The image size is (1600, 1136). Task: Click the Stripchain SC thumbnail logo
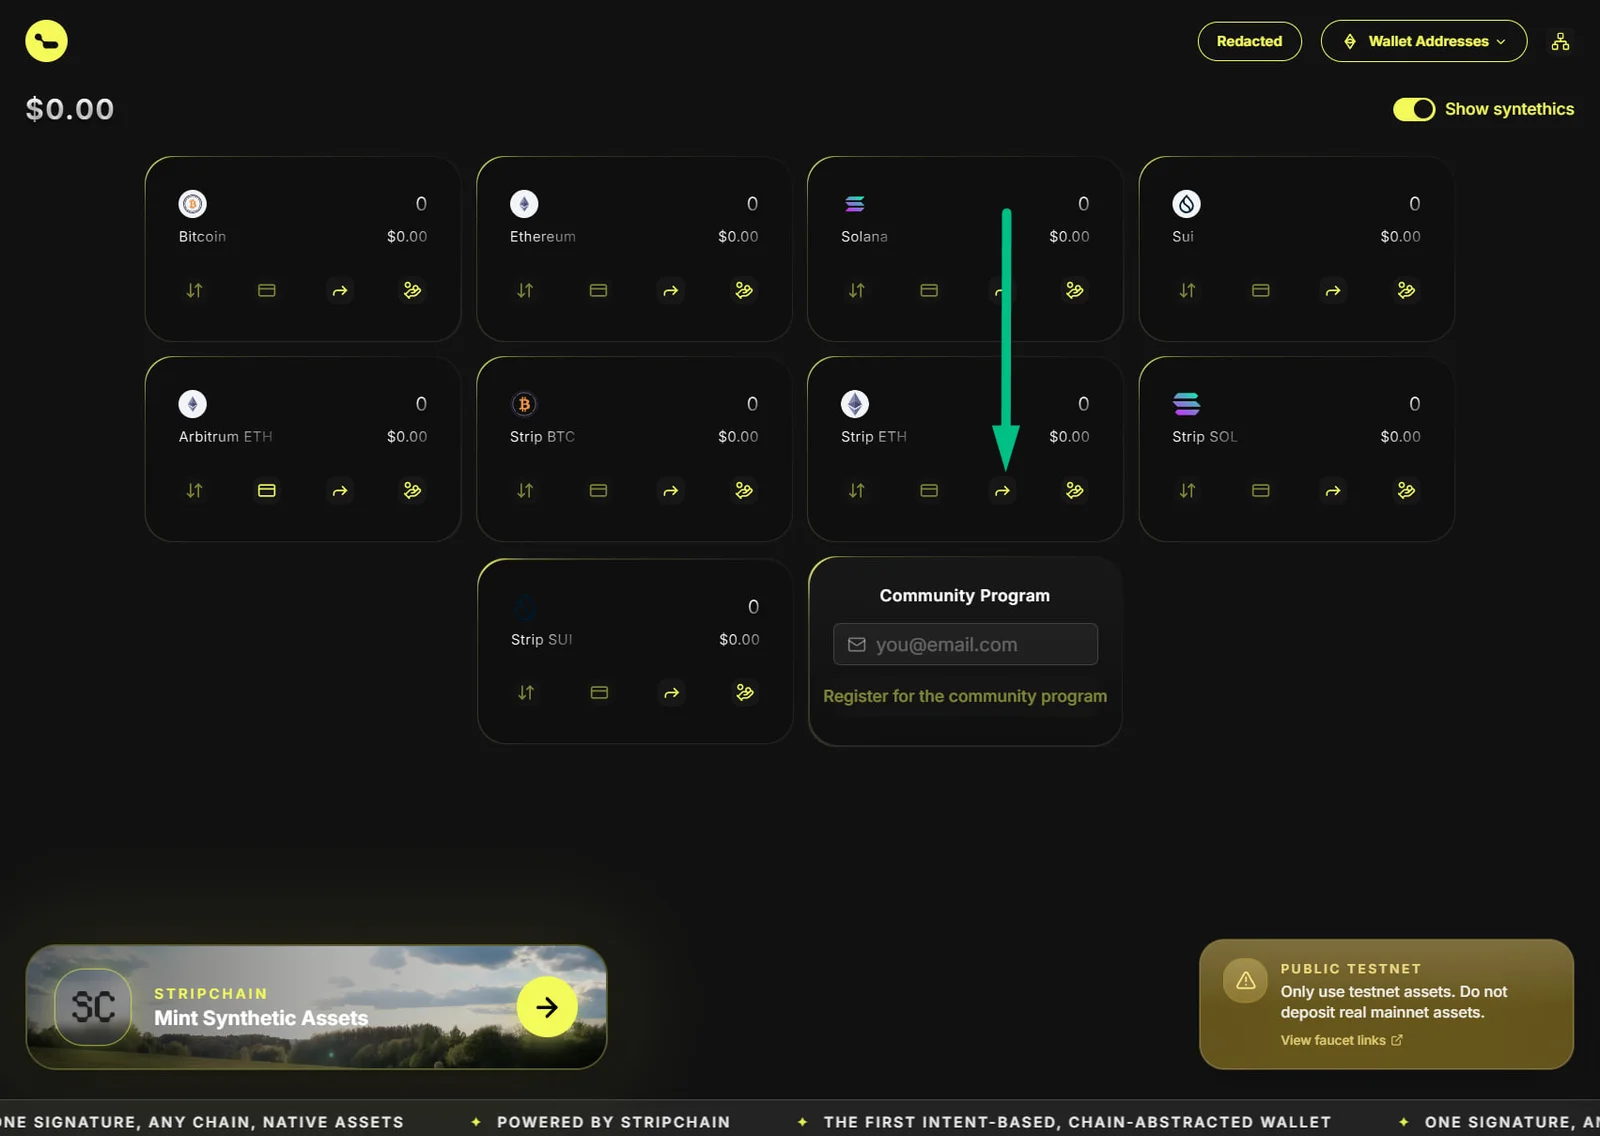[x=93, y=1007]
